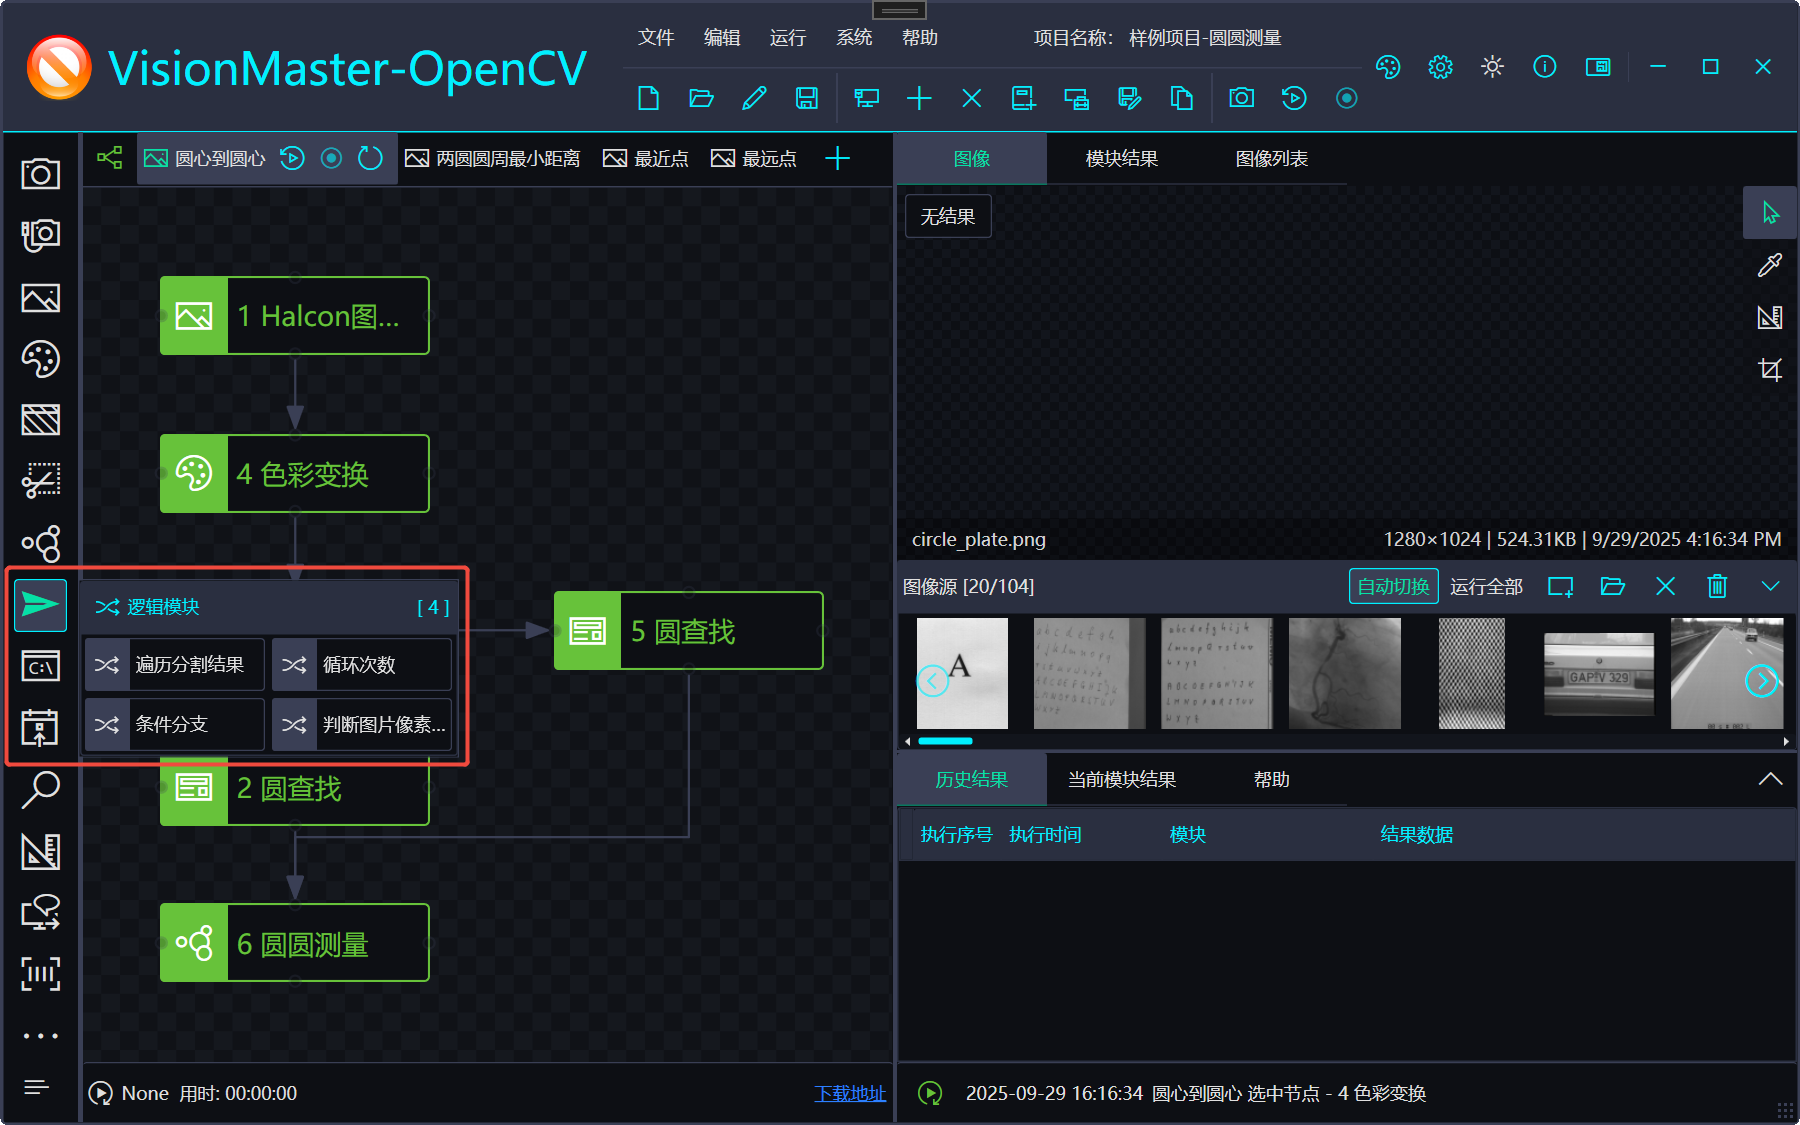Select the checkered pattern thumbnail
Viewport: 1800px width, 1125px height.
tap(1471, 673)
